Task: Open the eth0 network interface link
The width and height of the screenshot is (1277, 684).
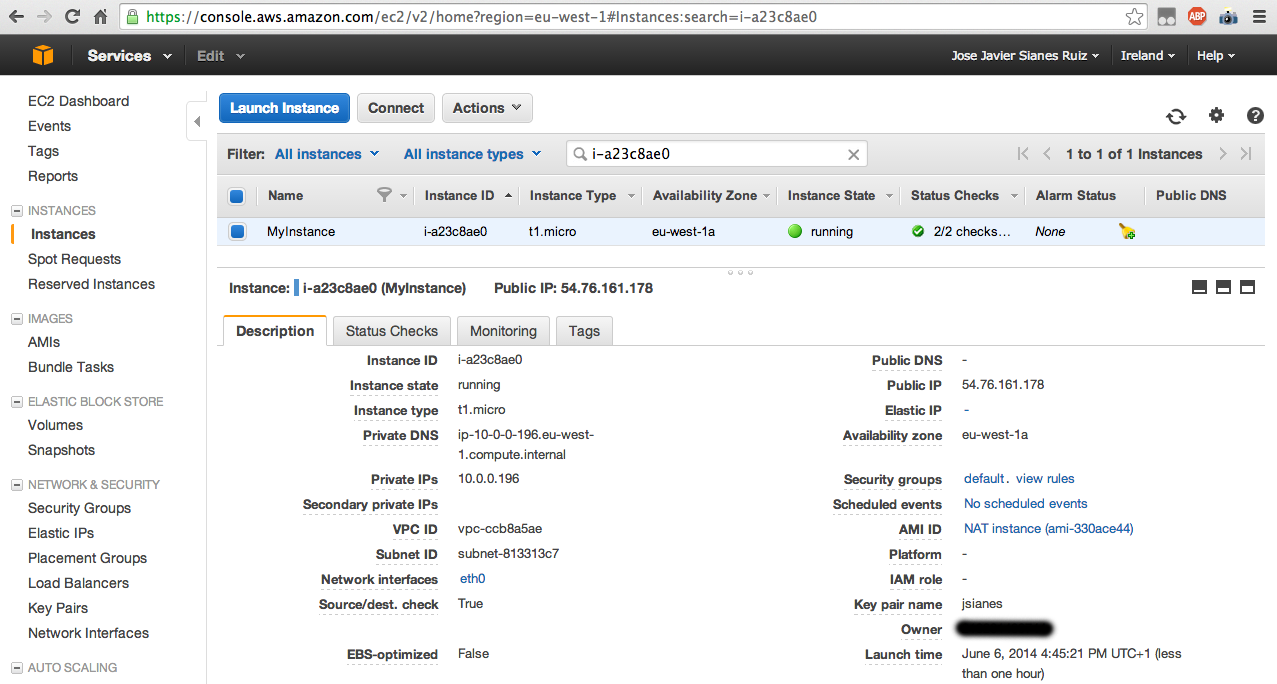Action: click(x=472, y=579)
